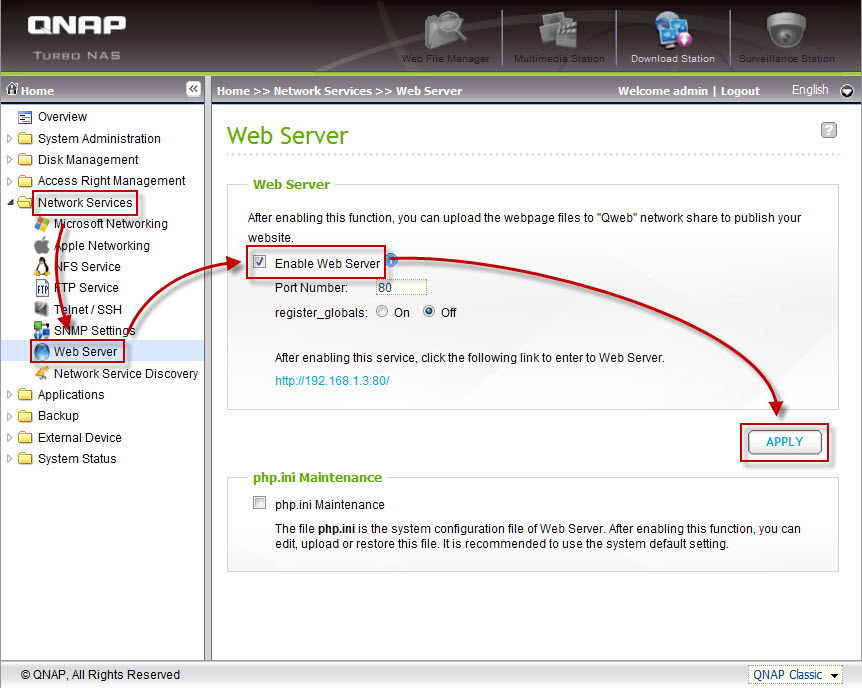The image size is (862, 688).
Task: Click the System Status folder icon
Action: [x=25, y=458]
